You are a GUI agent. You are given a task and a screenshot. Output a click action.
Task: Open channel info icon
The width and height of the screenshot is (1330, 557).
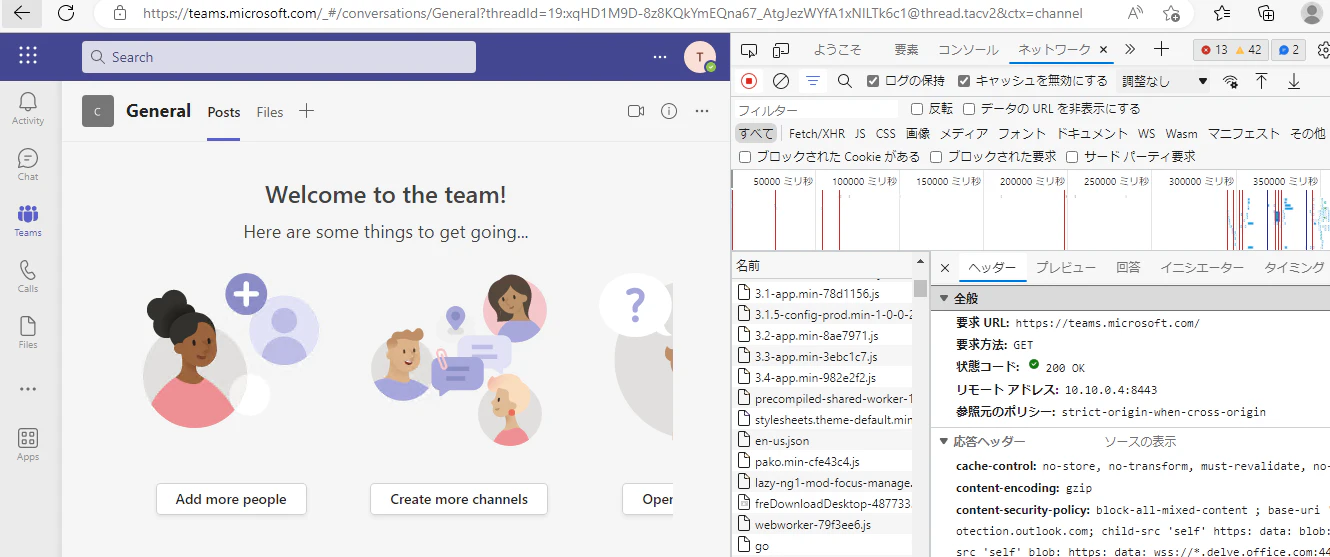coord(670,111)
